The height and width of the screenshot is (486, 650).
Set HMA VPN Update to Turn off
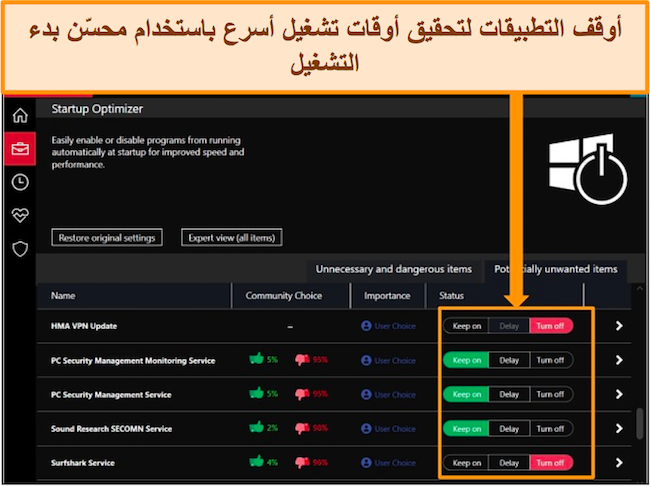[551, 326]
